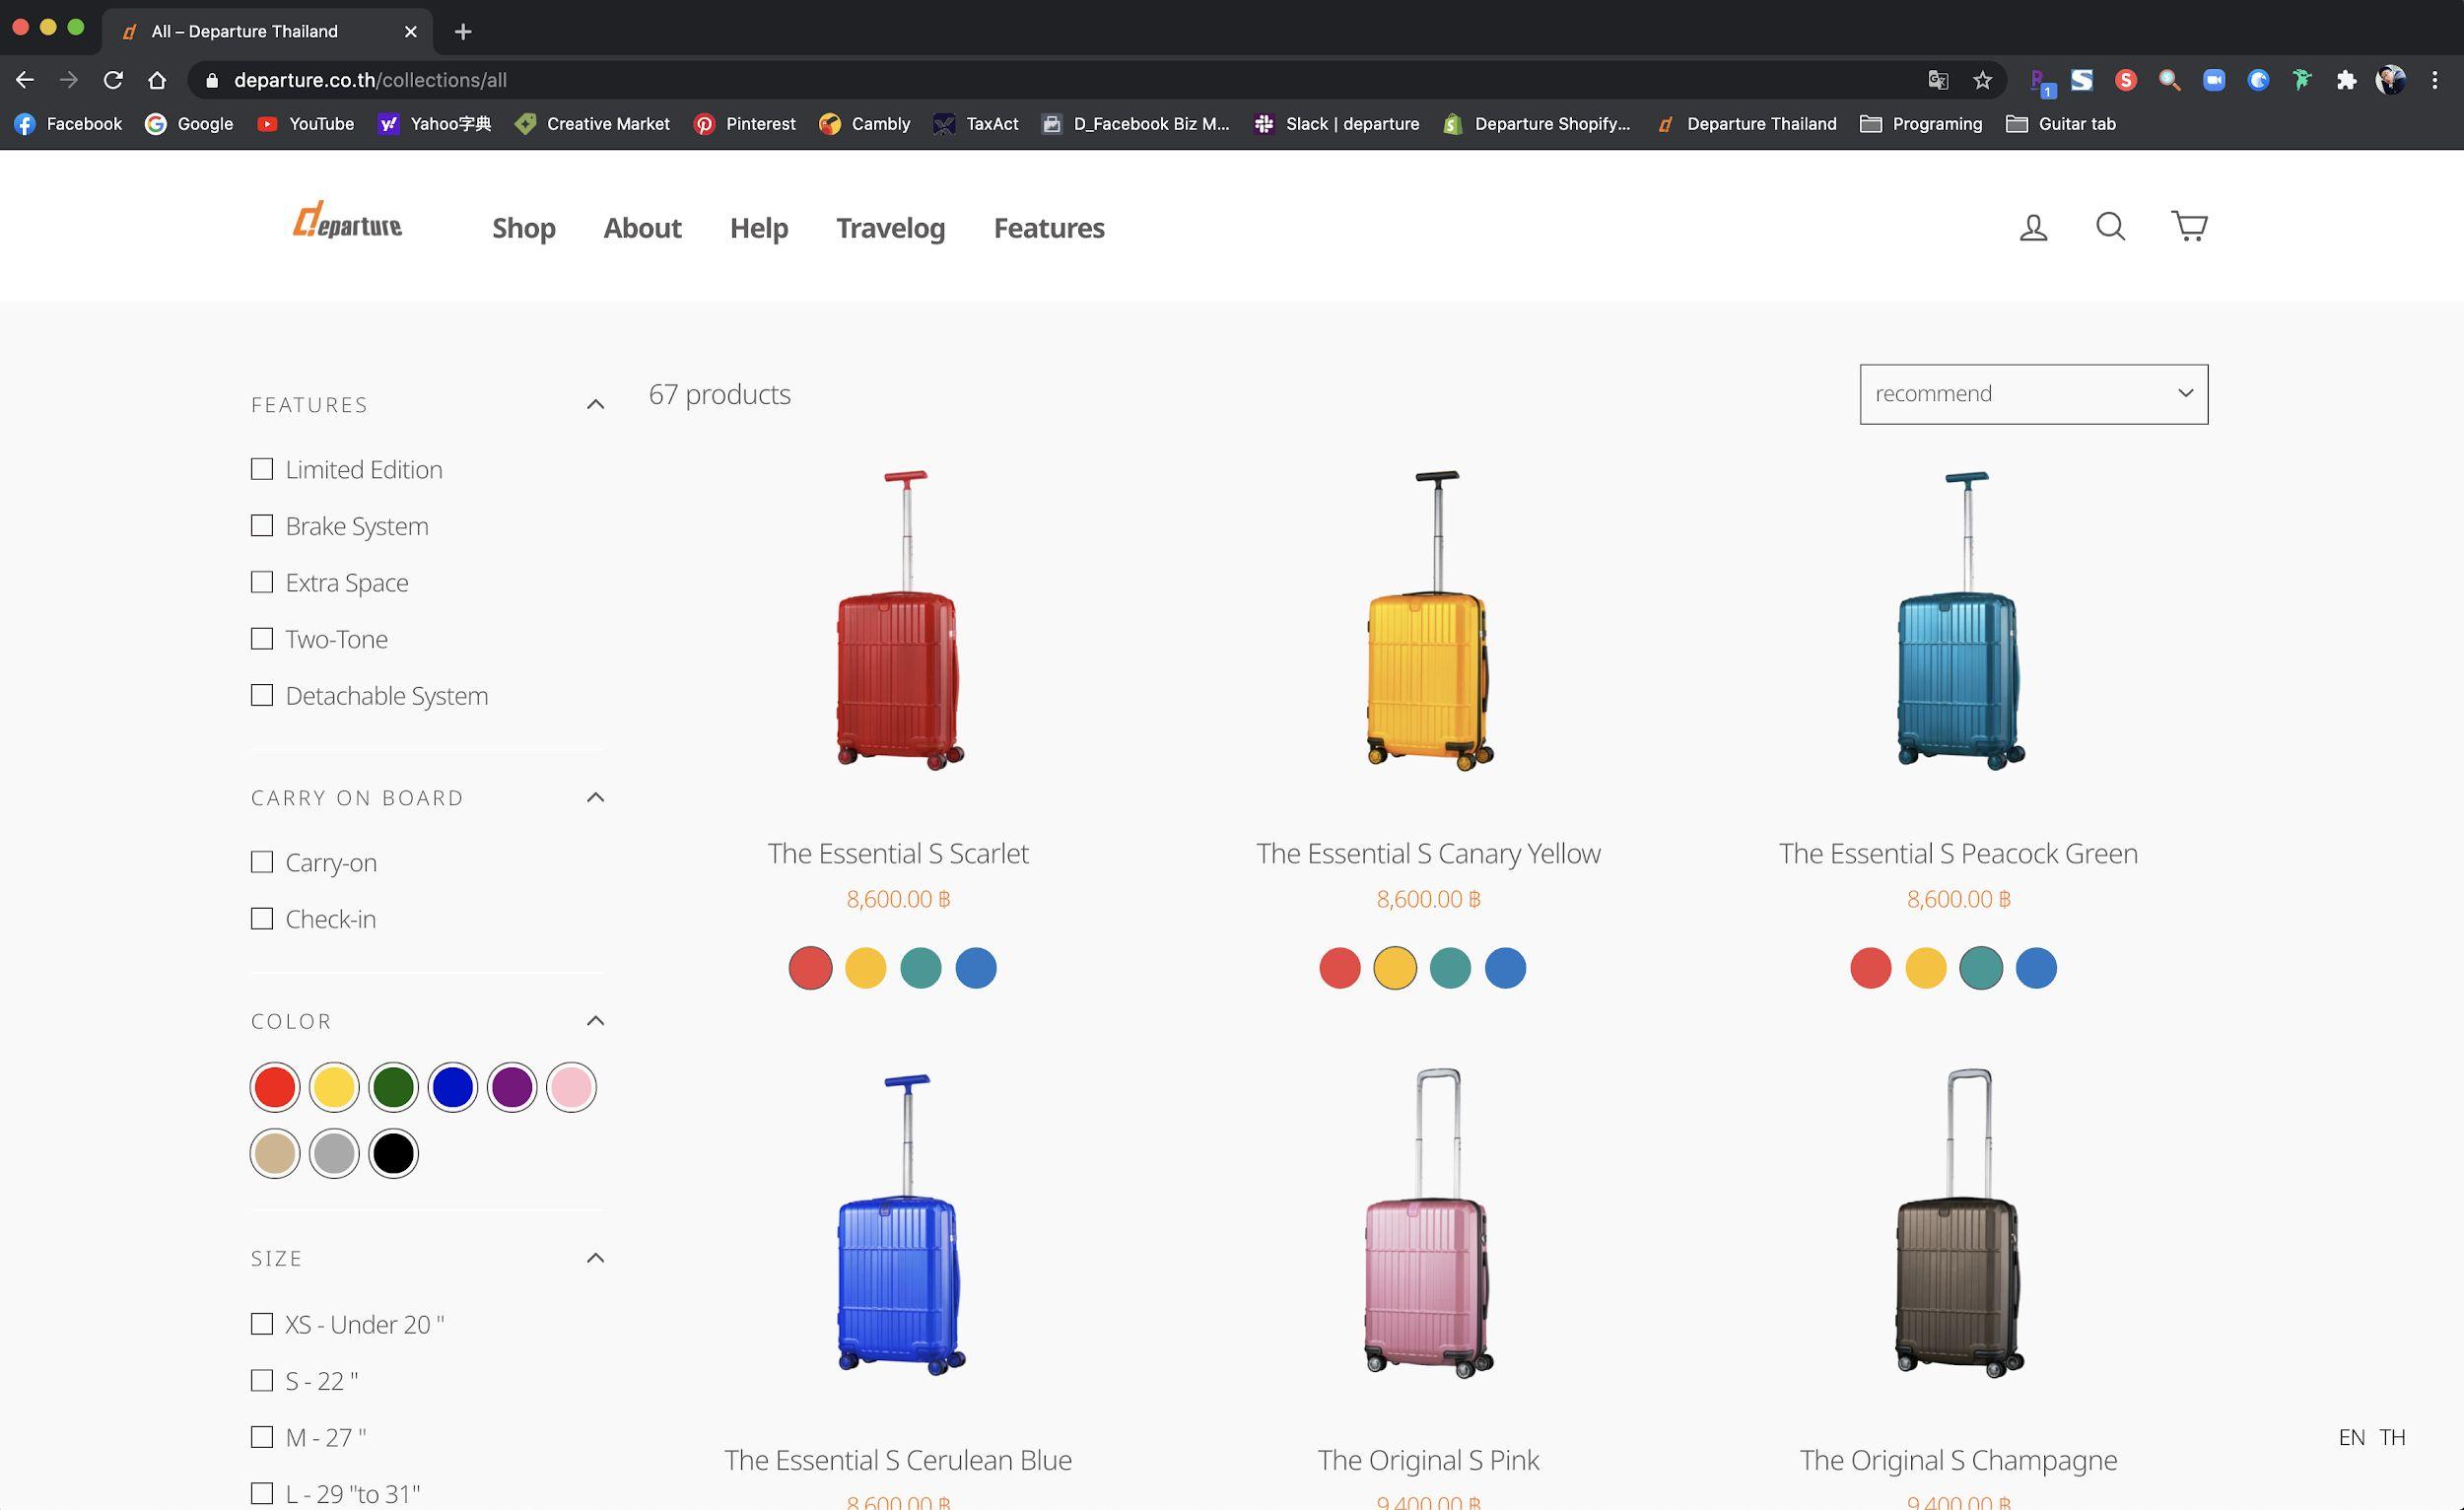Tick the Two-Tone checkbox
The height and width of the screenshot is (1510, 2464).
(262, 639)
